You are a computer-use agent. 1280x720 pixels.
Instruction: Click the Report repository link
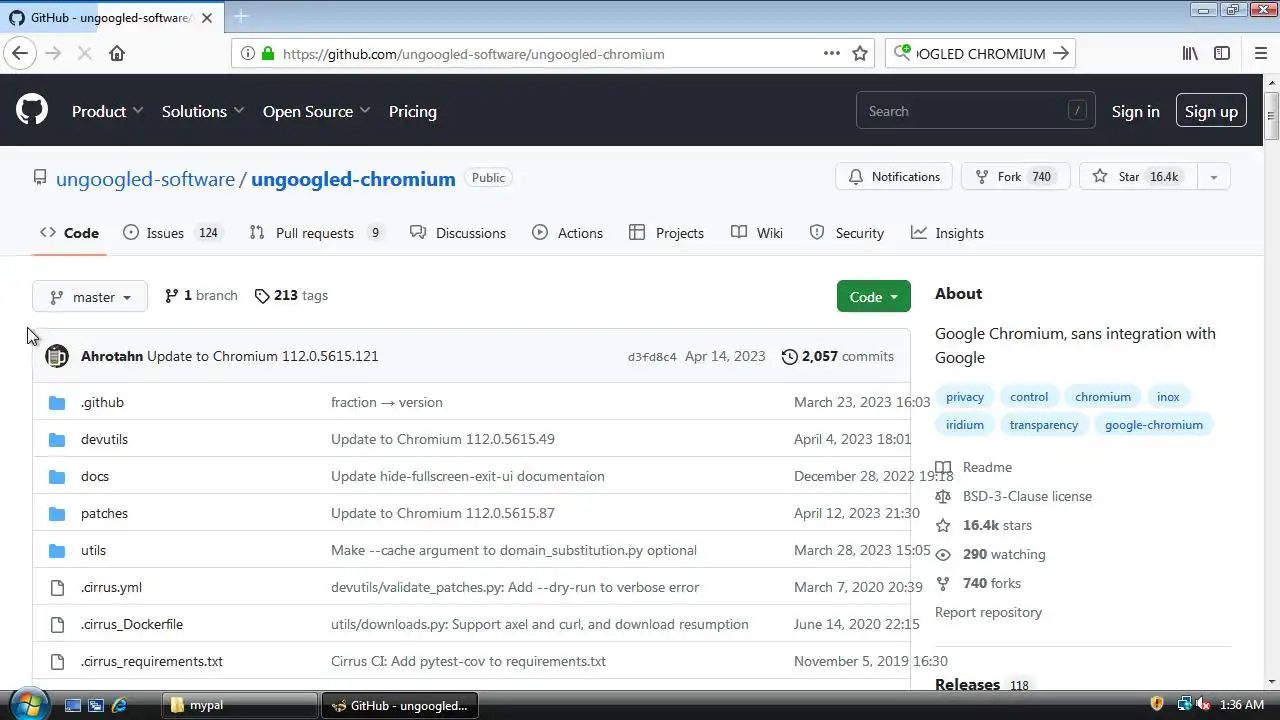click(x=988, y=612)
